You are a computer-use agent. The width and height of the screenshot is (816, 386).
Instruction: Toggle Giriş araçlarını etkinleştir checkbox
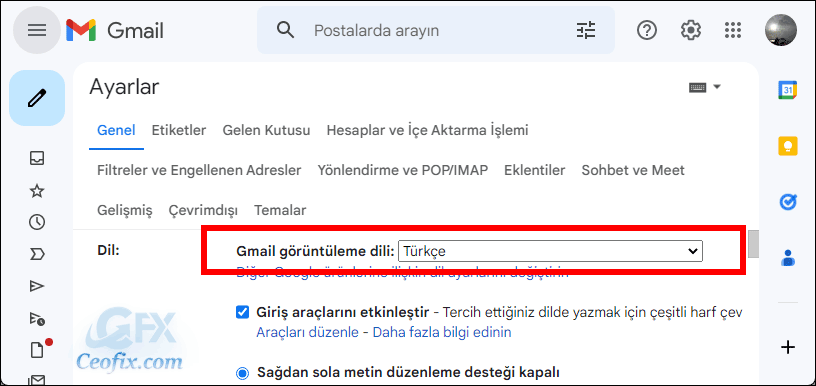point(242,312)
